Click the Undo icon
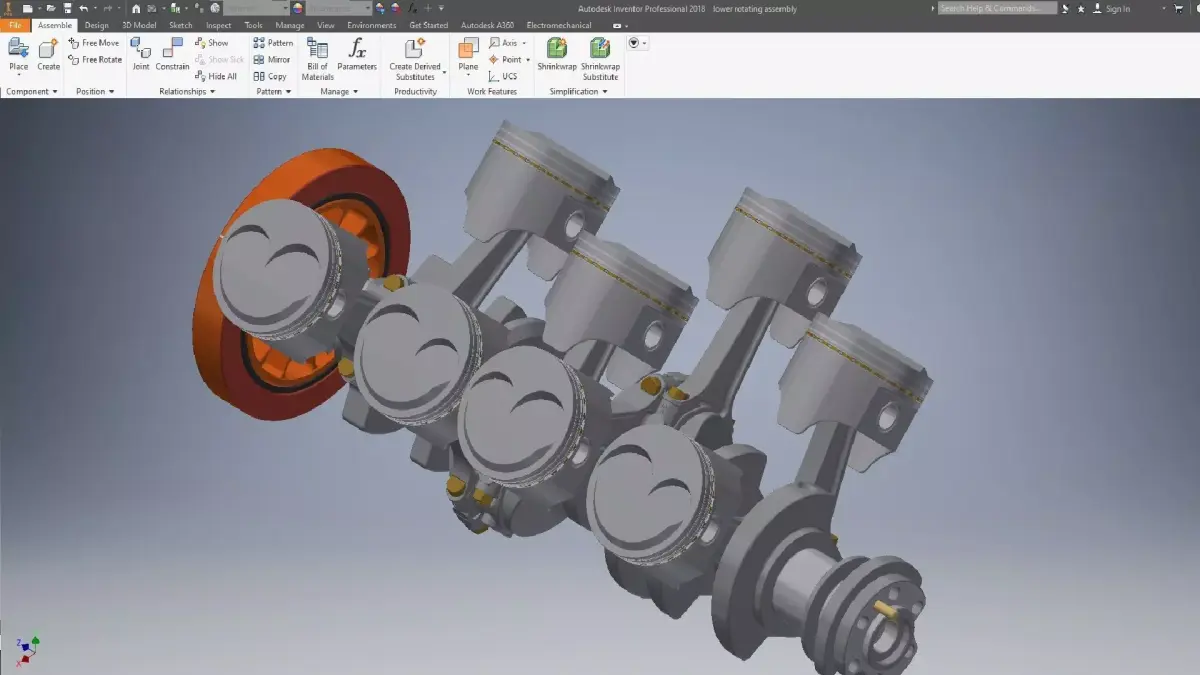The image size is (1200, 675). pyautogui.click(x=83, y=8)
